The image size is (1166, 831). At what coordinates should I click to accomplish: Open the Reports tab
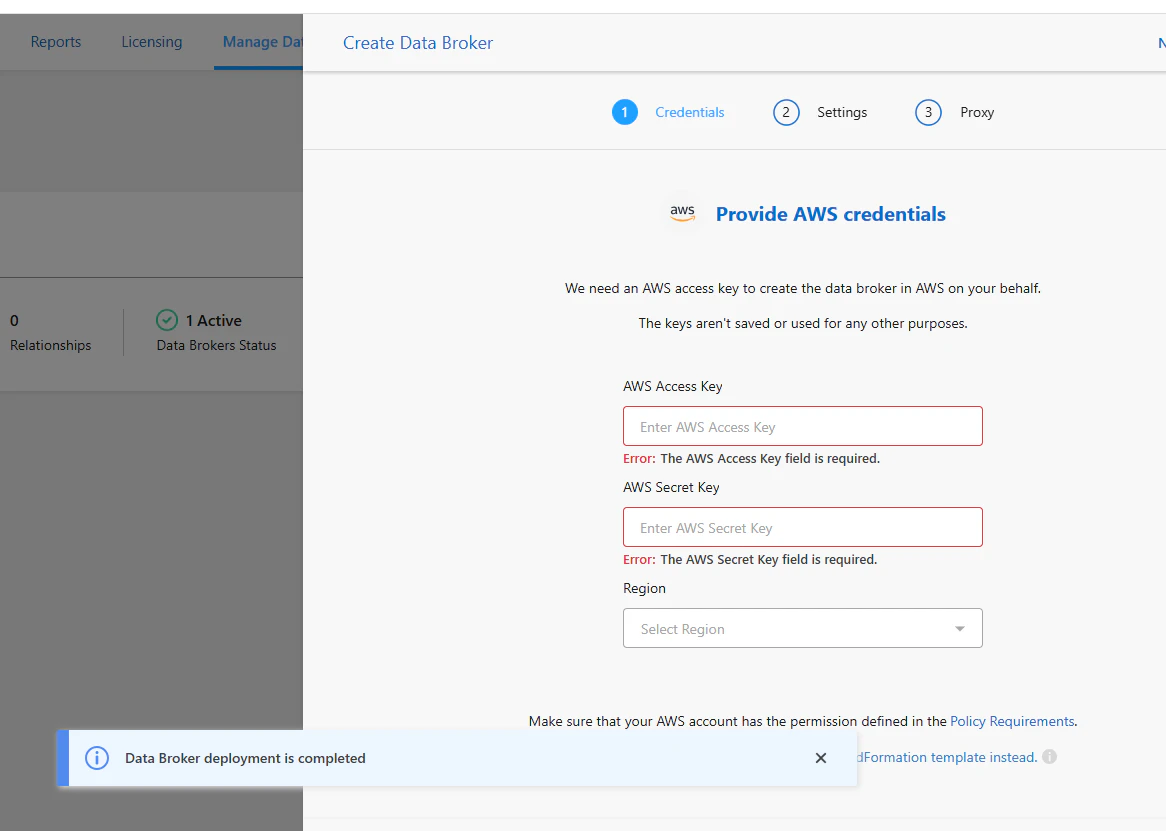(x=56, y=42)
